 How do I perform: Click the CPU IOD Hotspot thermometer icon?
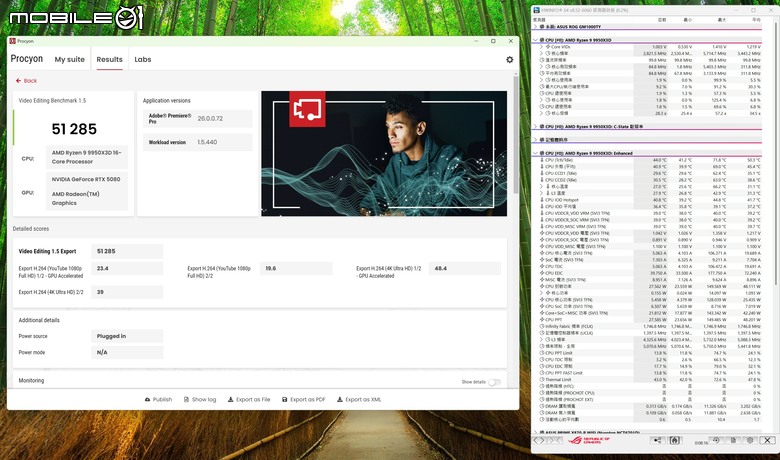point(542,200)
